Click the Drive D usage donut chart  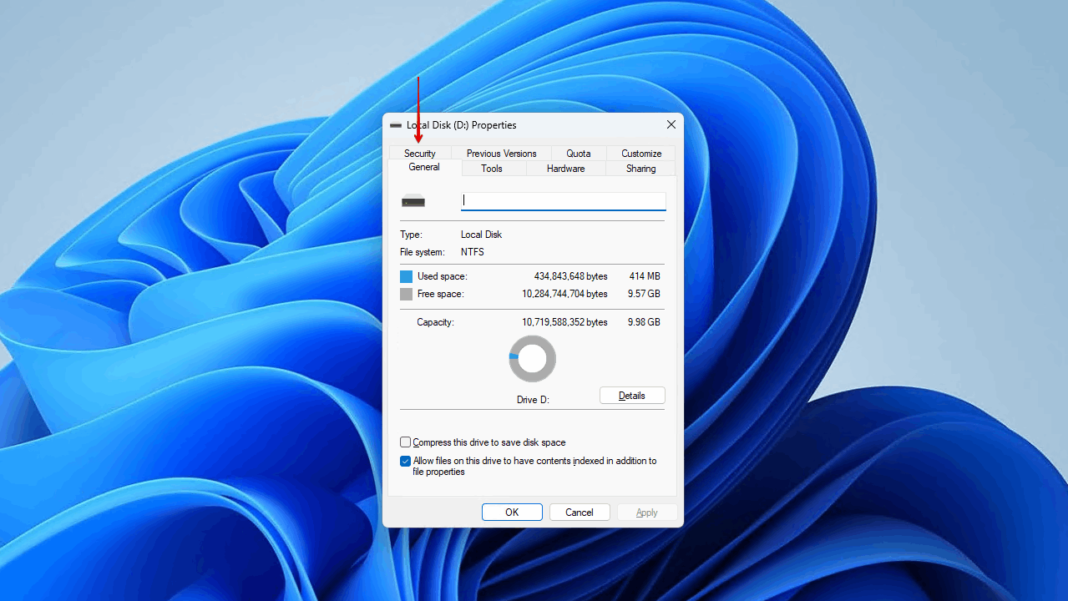click(532, 358)
